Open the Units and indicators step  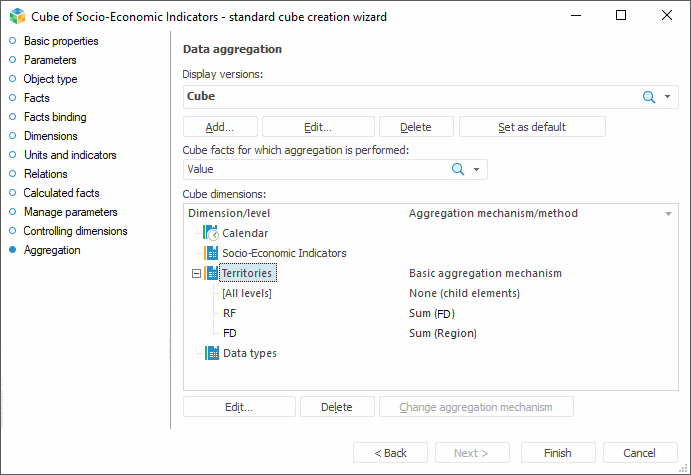coord(70,155)
